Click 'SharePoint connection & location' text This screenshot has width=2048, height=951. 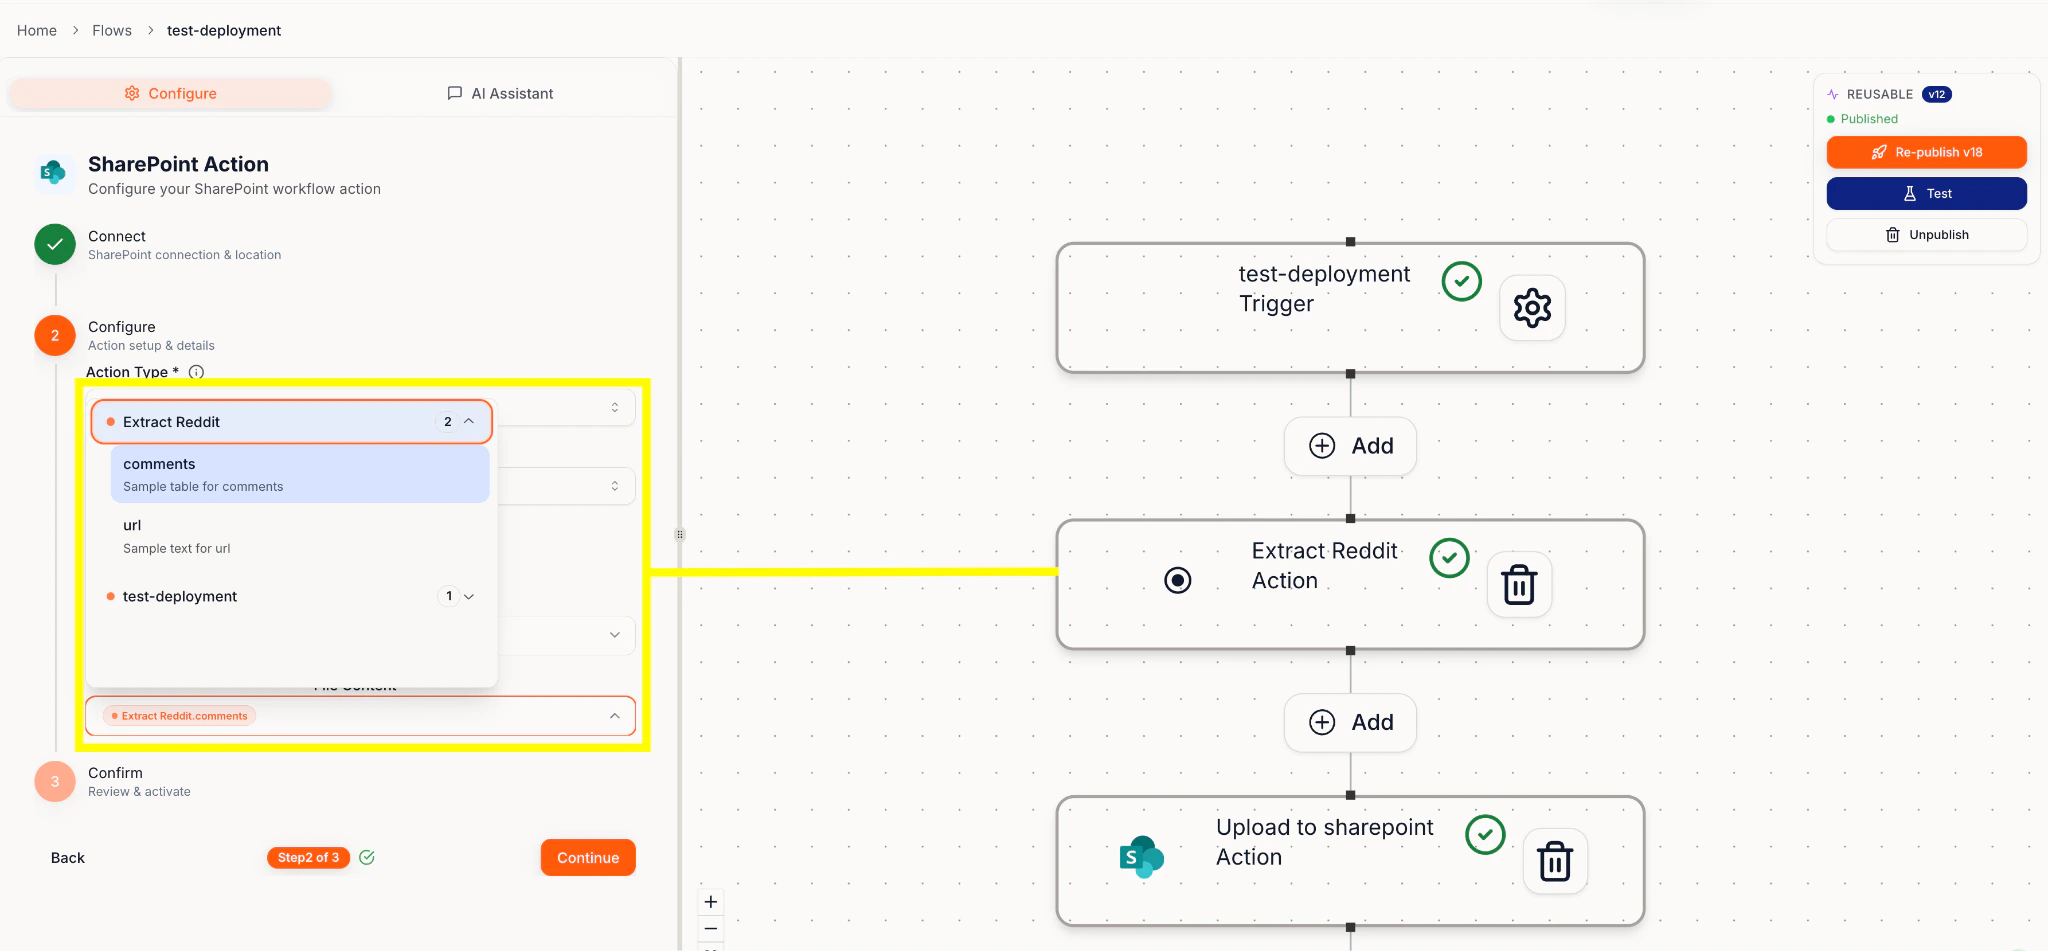184,255
